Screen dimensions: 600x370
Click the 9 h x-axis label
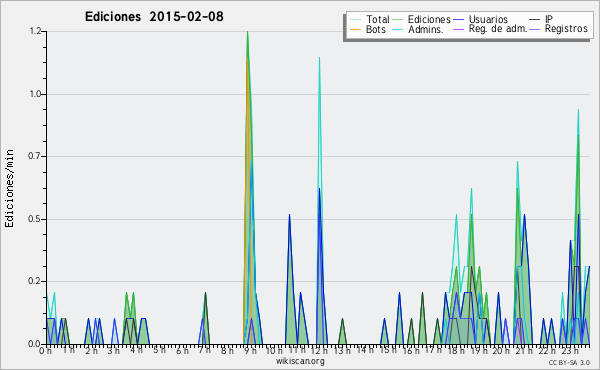coord(250,350)
